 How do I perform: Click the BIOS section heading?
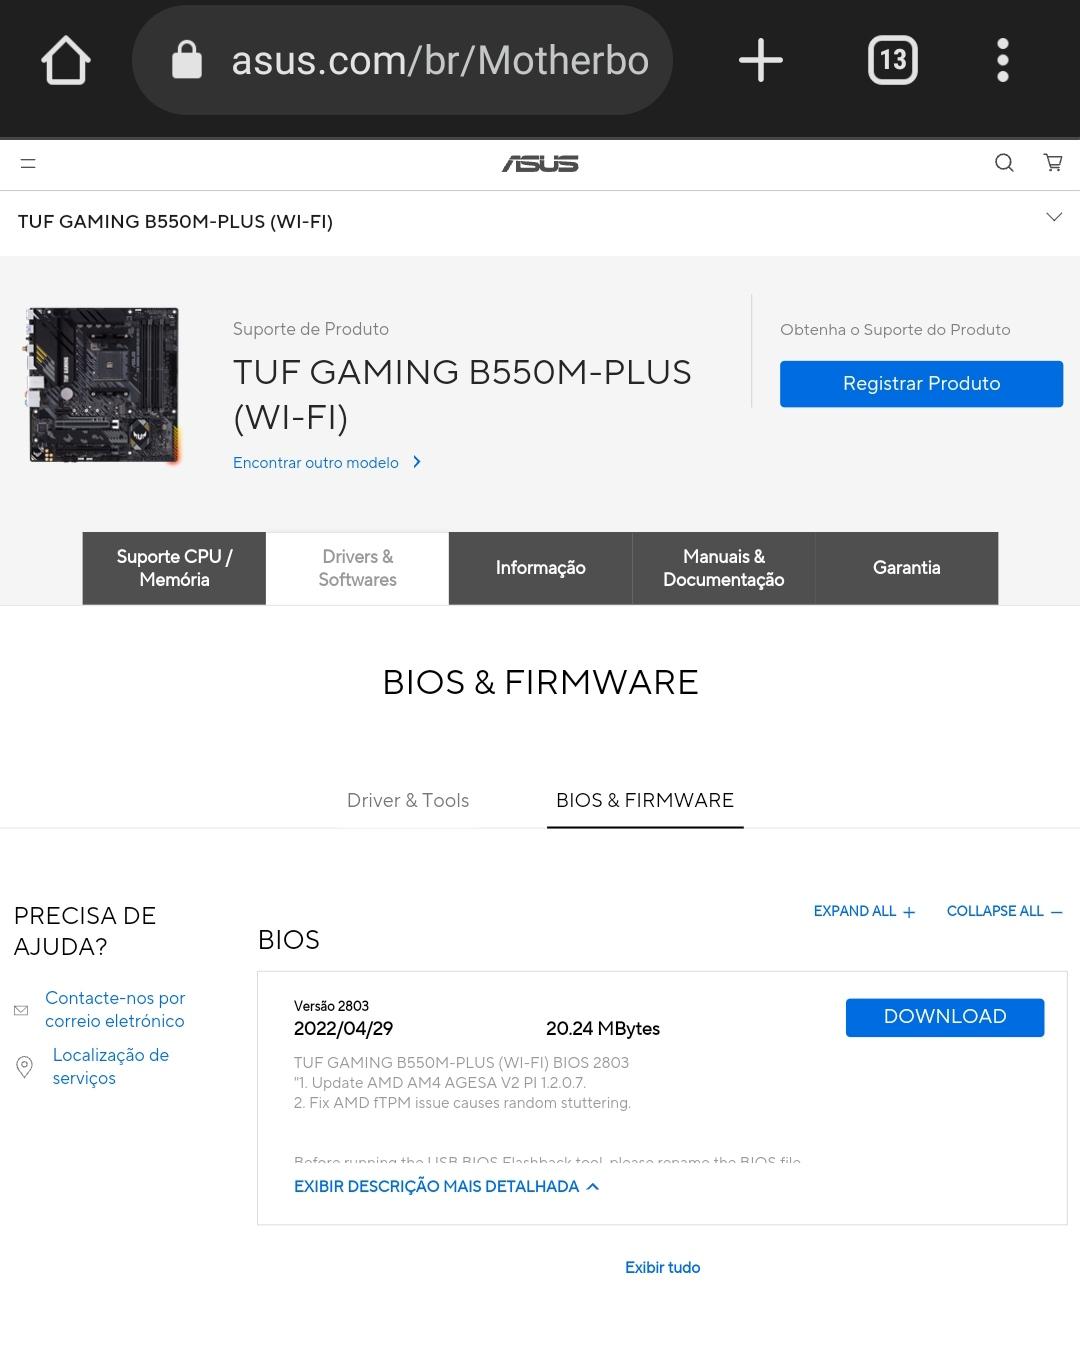pos(289,940)
